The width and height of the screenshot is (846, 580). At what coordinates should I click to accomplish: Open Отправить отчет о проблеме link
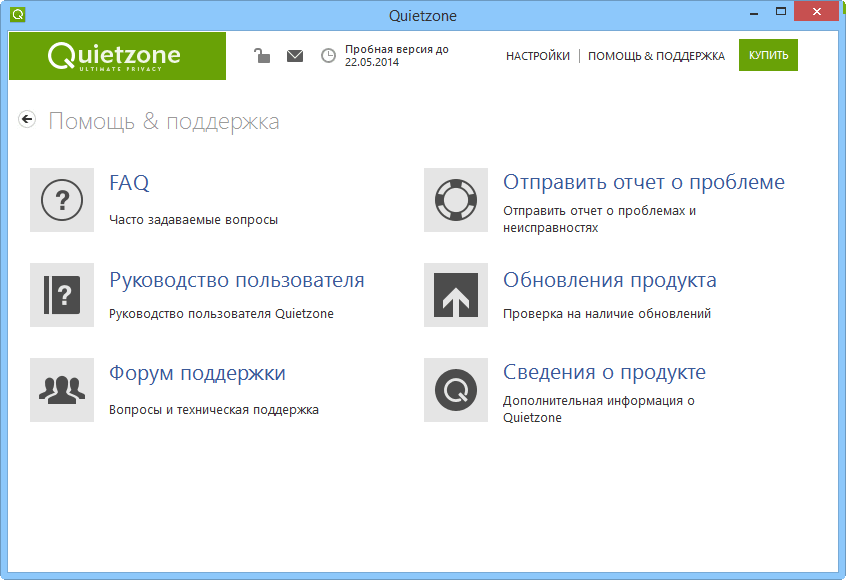pos(644,183)
